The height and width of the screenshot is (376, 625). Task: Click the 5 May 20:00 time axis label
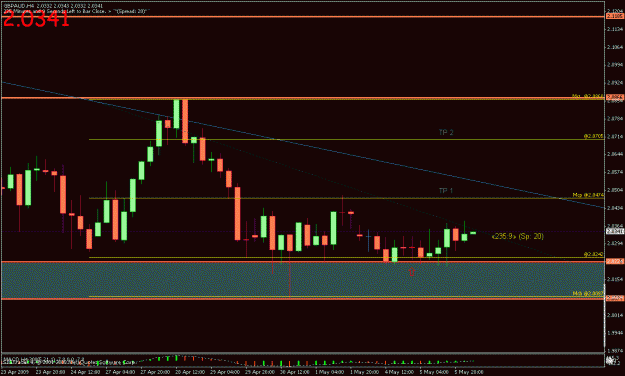coord(469,372)
